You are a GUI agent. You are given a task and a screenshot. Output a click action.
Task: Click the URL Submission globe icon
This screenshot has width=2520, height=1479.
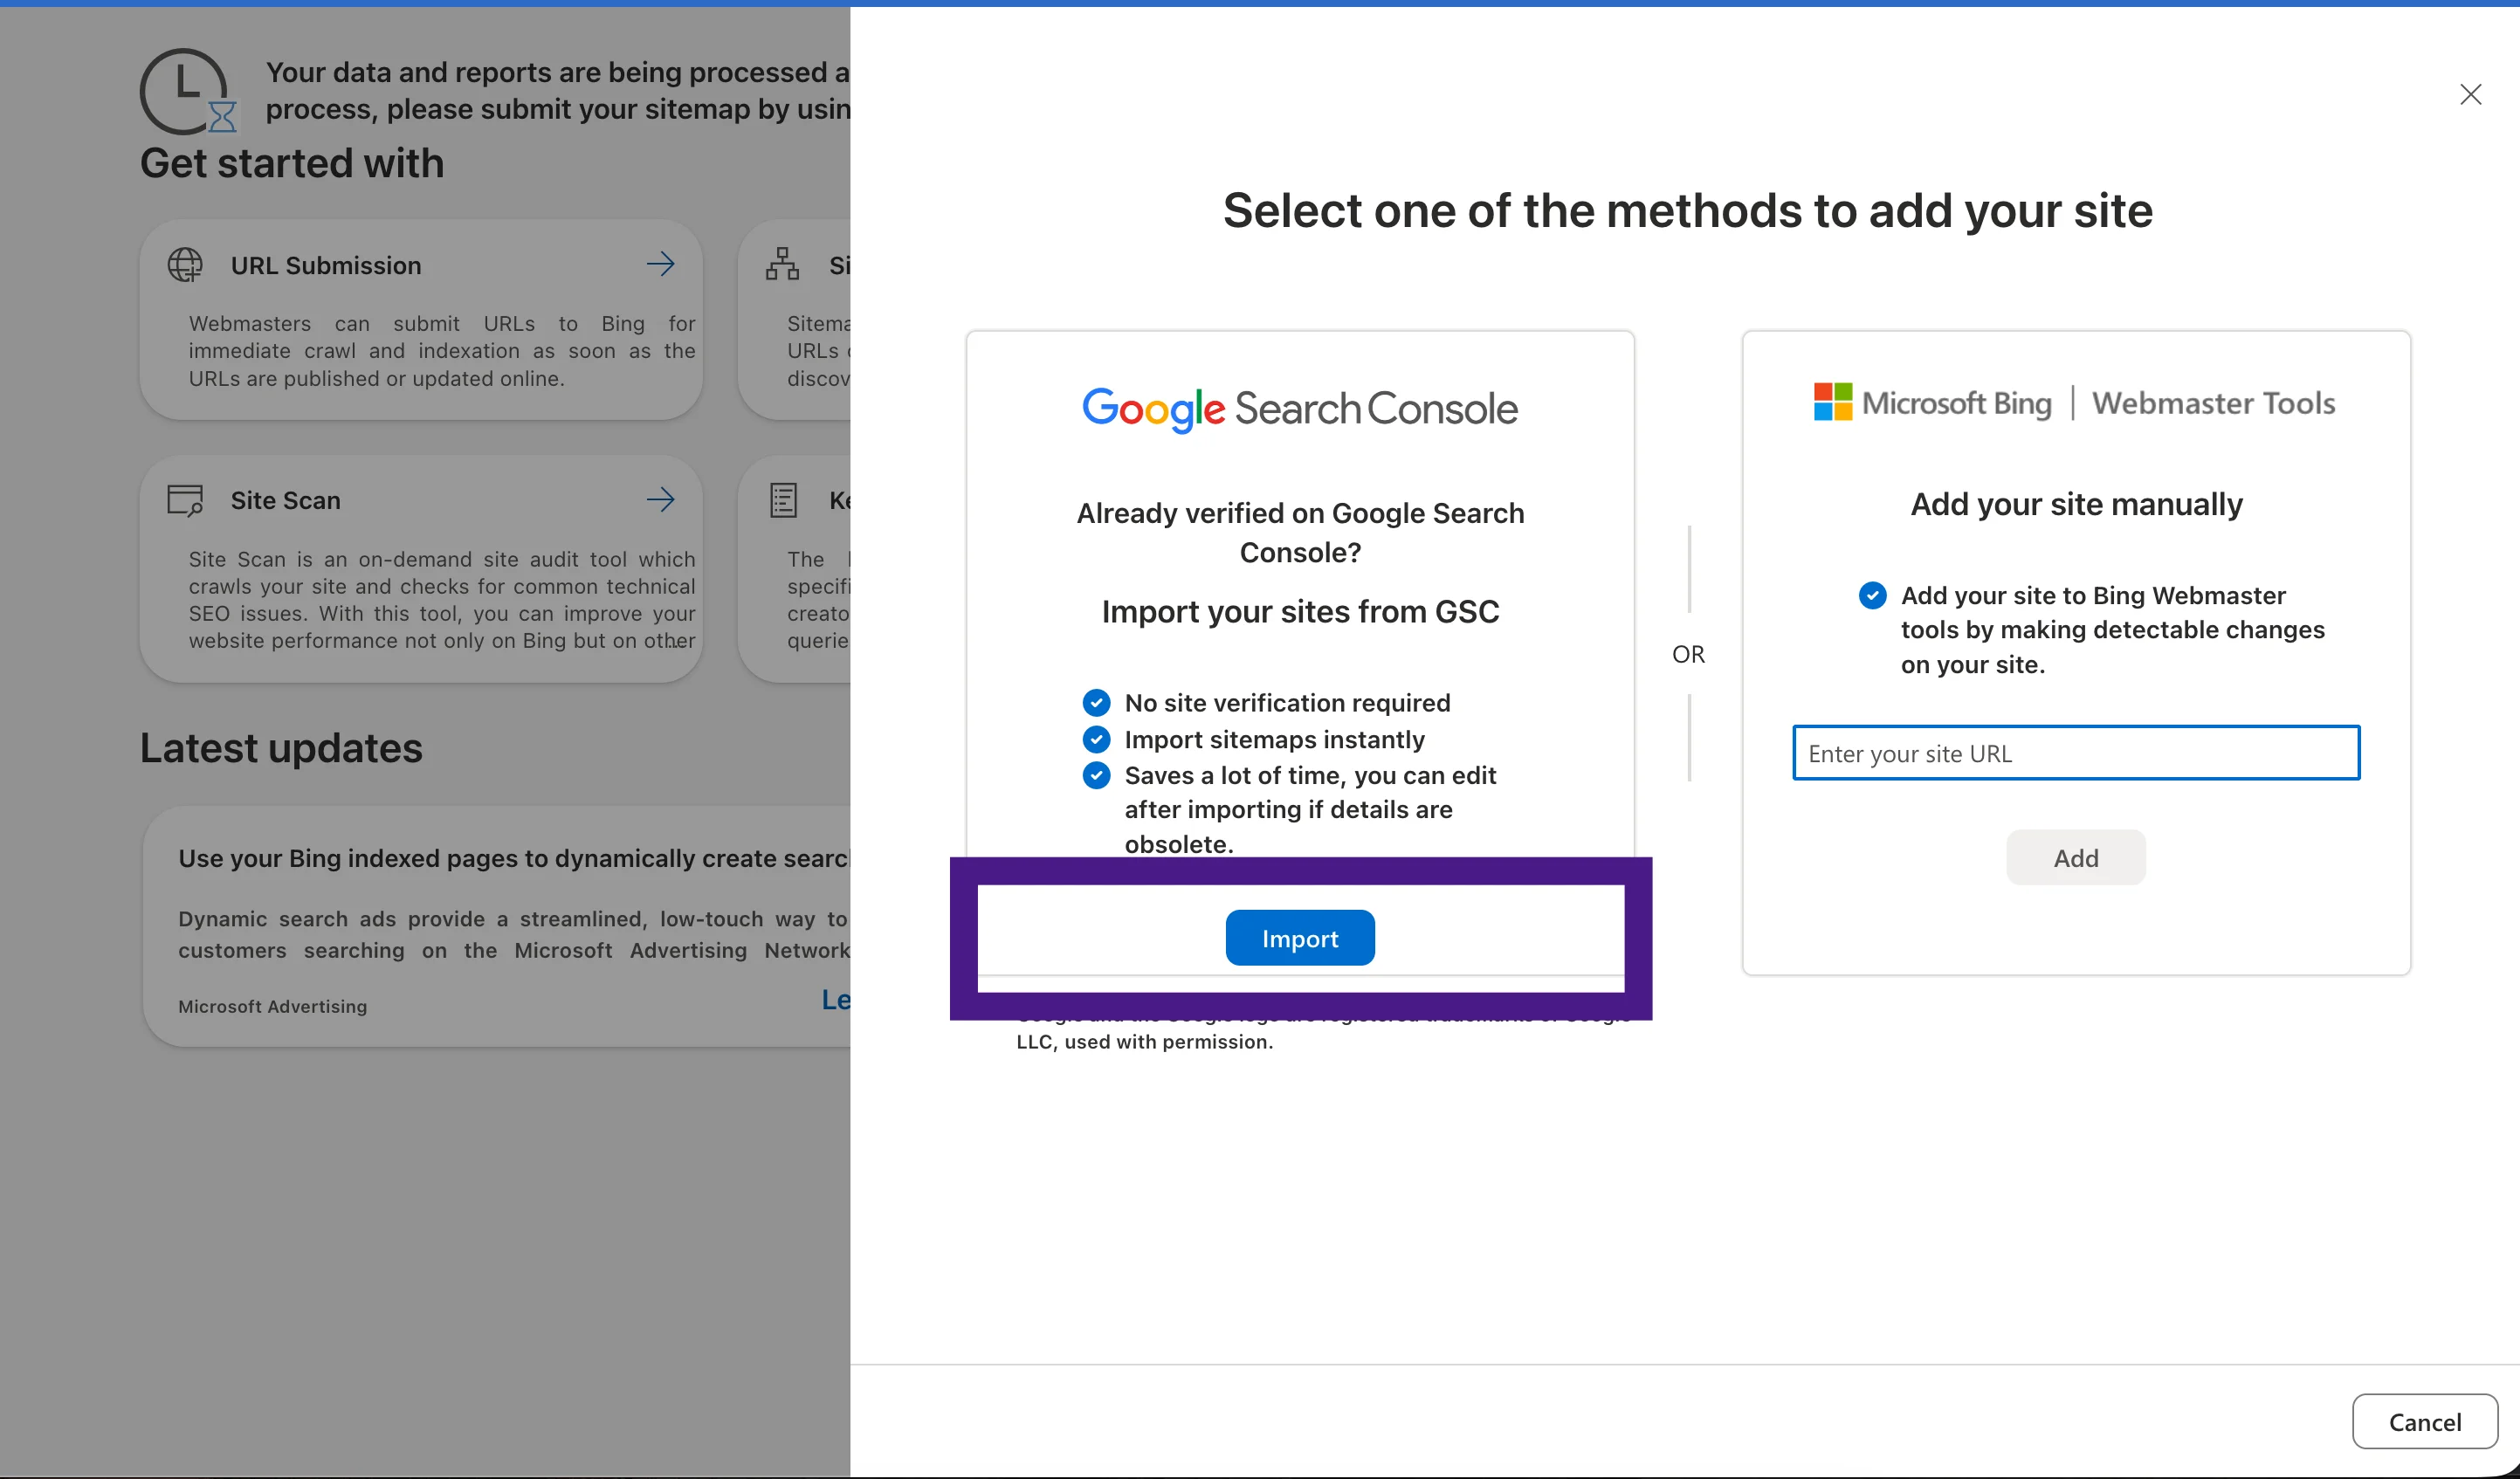pyautogui.click(x=185, y=265)
